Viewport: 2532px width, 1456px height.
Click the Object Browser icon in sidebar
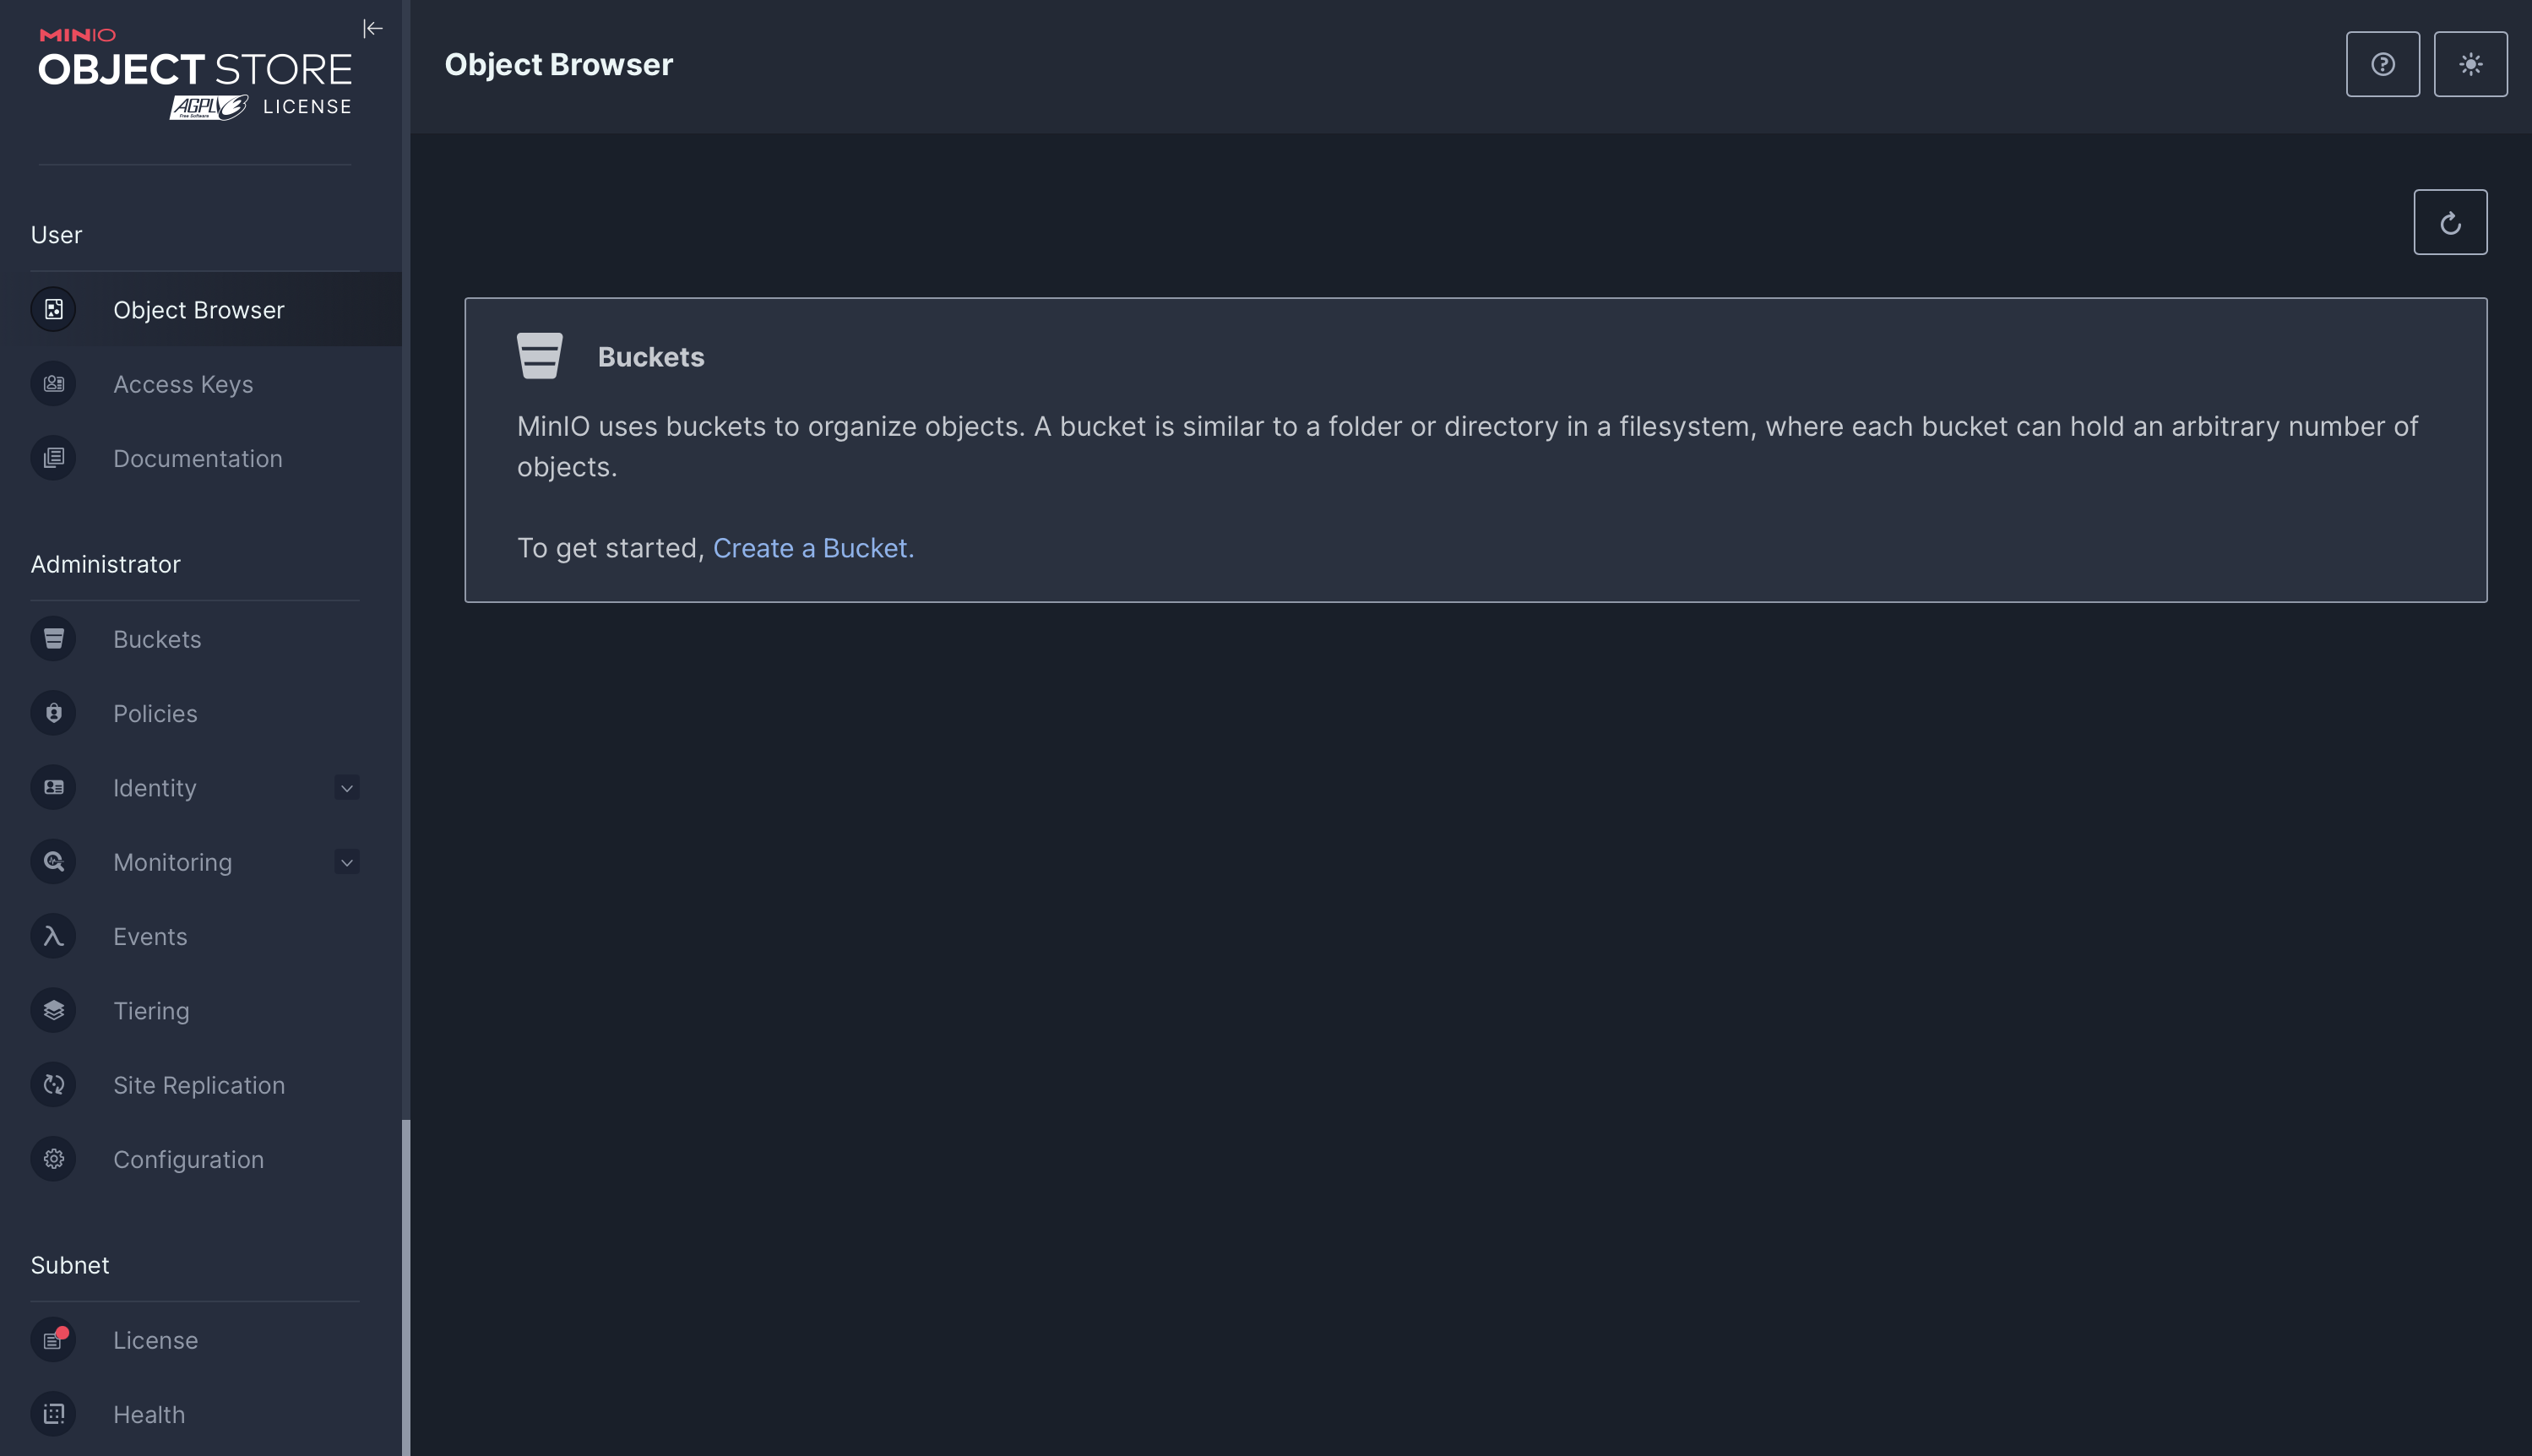[x=52, y=308]
